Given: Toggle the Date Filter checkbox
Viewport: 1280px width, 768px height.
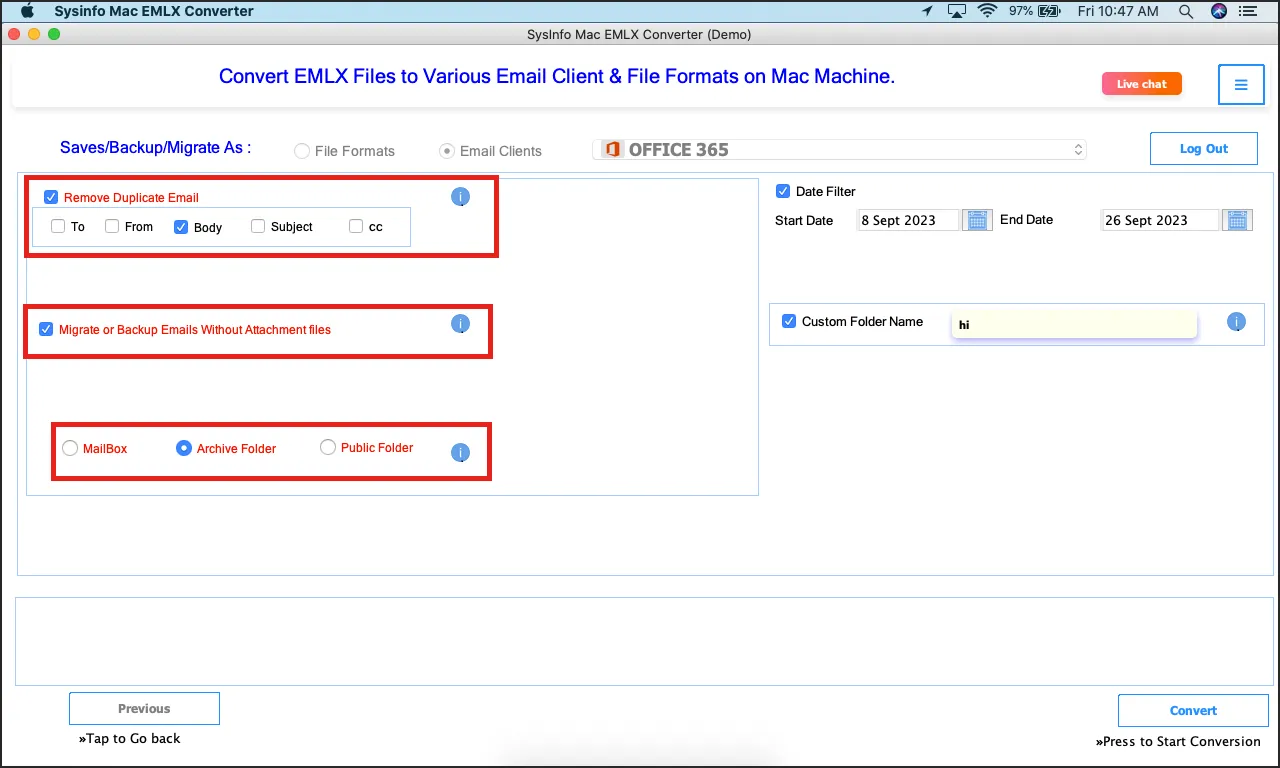Looking at the screenshot, I should click(x=783, y=191).
